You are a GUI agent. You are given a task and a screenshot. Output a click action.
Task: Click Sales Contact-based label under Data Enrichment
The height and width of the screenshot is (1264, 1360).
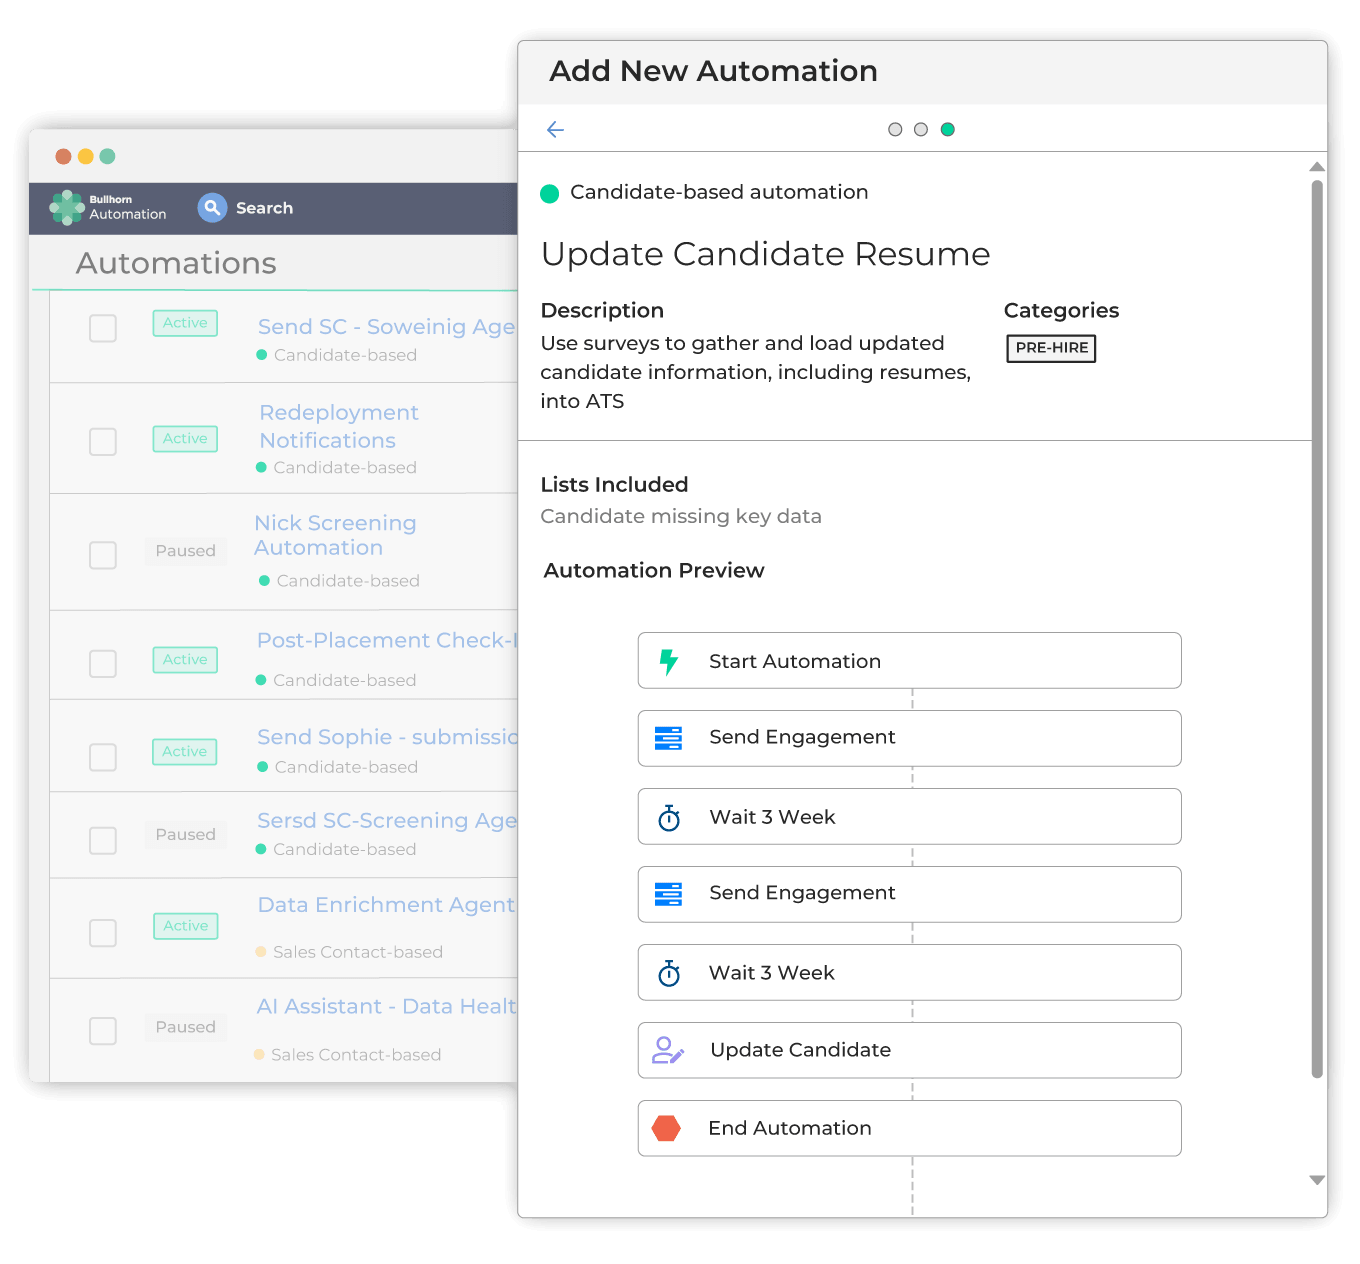[x=358, y=952]
